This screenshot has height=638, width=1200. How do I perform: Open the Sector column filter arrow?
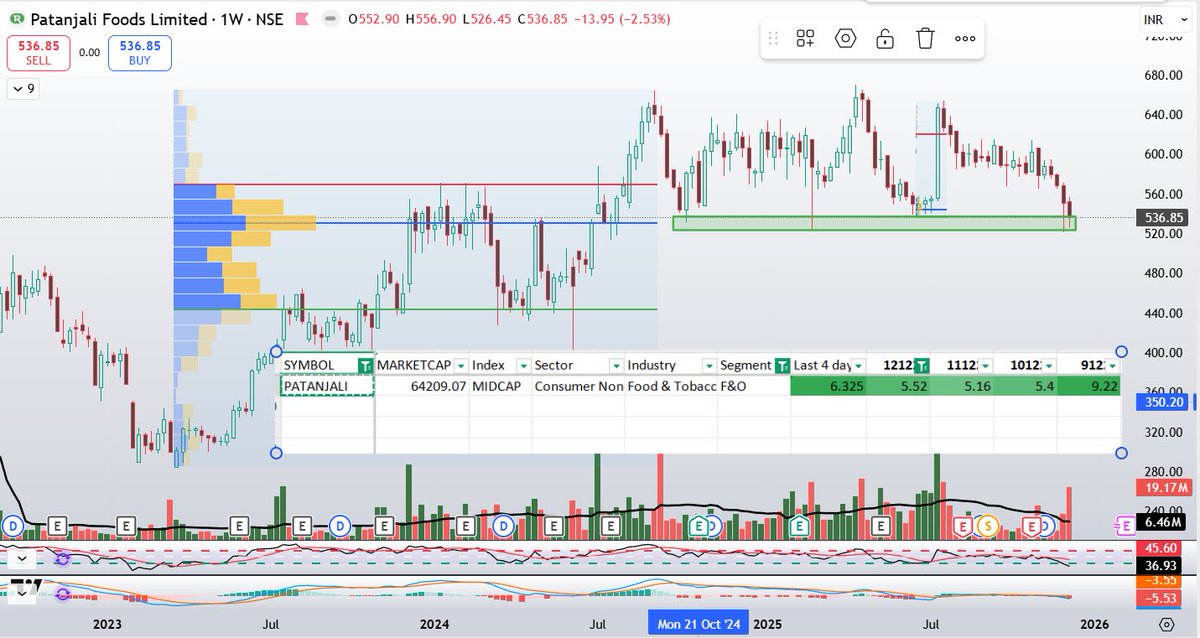point(616,365)
